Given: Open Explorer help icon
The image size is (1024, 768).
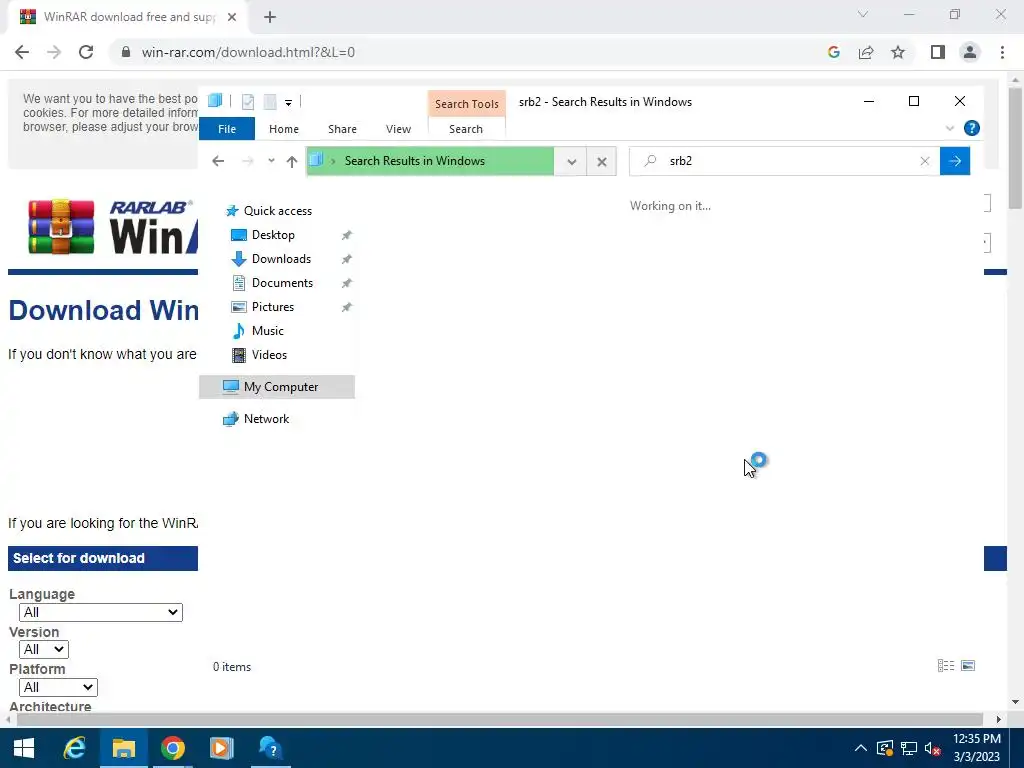Looking at the screenshot, I should click(x=971, y=128).
